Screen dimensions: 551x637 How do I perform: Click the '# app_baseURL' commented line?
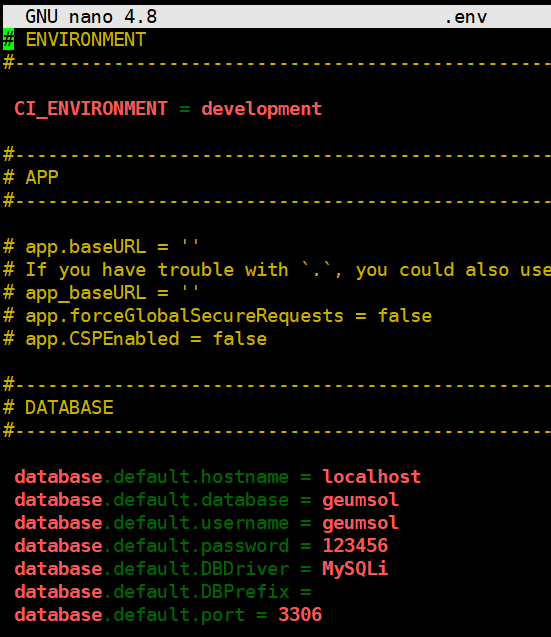102,293
